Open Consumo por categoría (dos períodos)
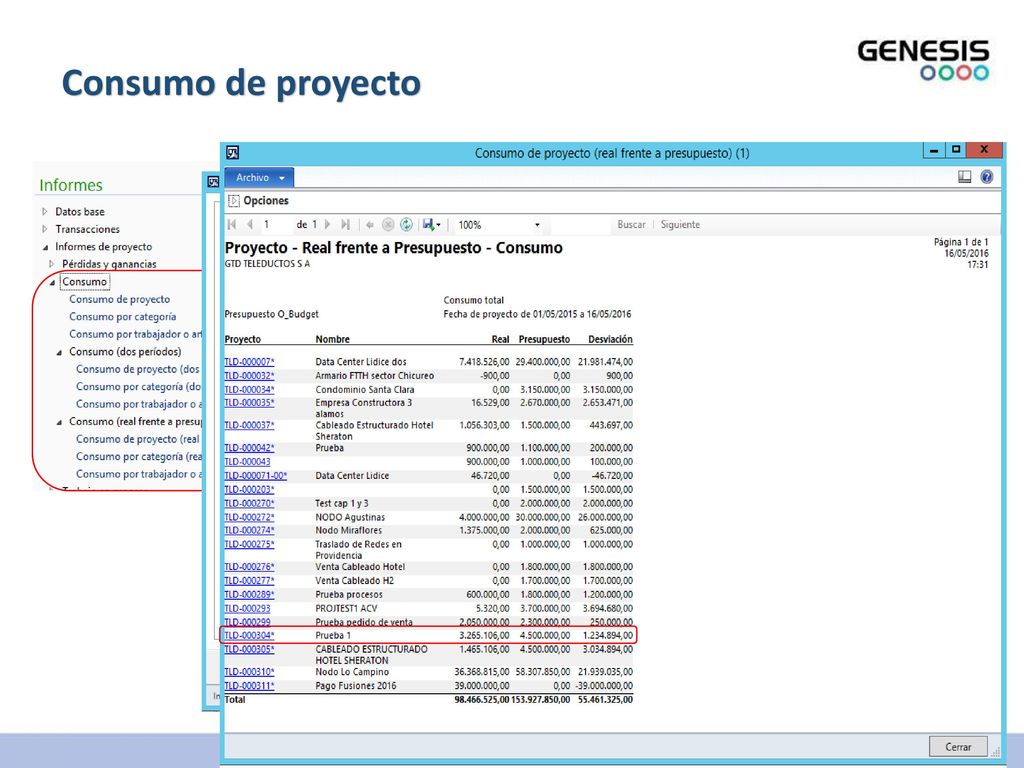 click(139, 387)
